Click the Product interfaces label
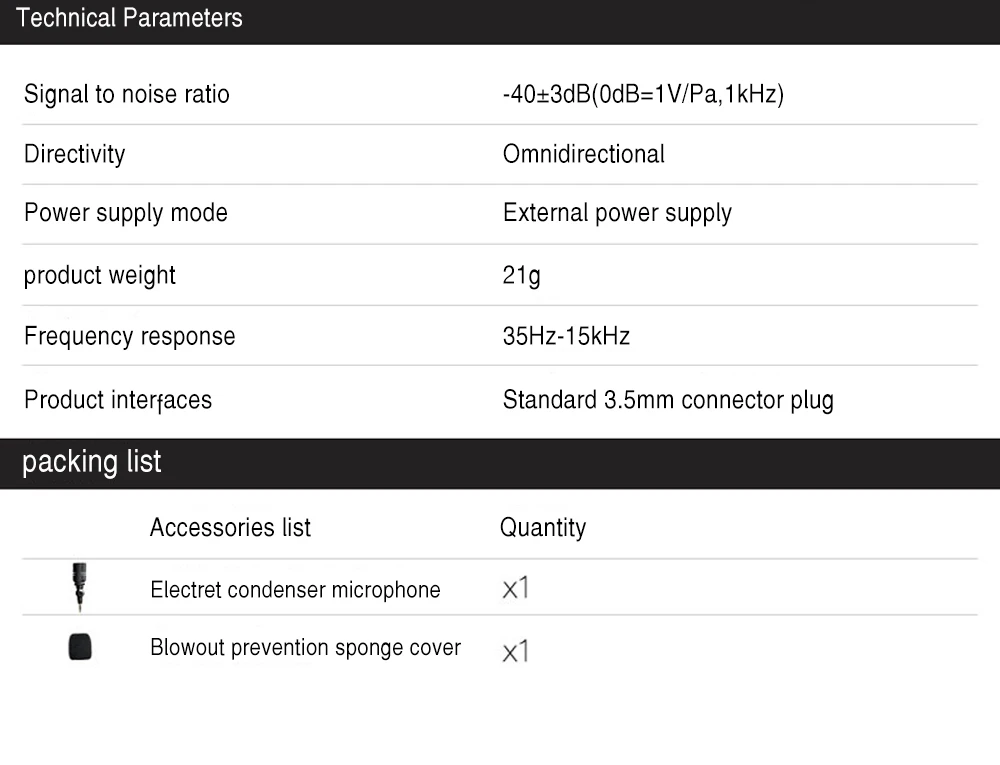1000x765 pixels. pyautogui.click(x=118, y=400)
